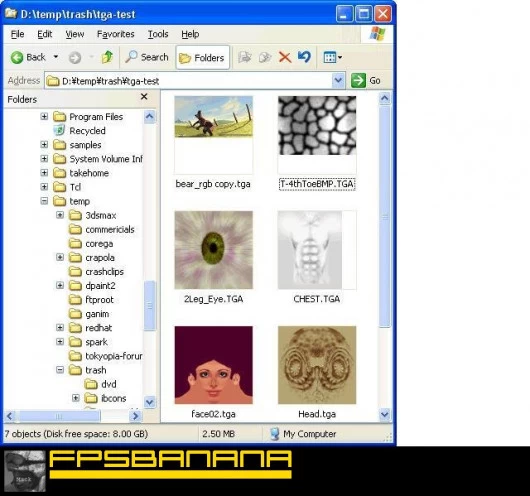The image size is (530, 496).
Task: Select the Head.tga thumbnail
Action: [x=317, y=365]
